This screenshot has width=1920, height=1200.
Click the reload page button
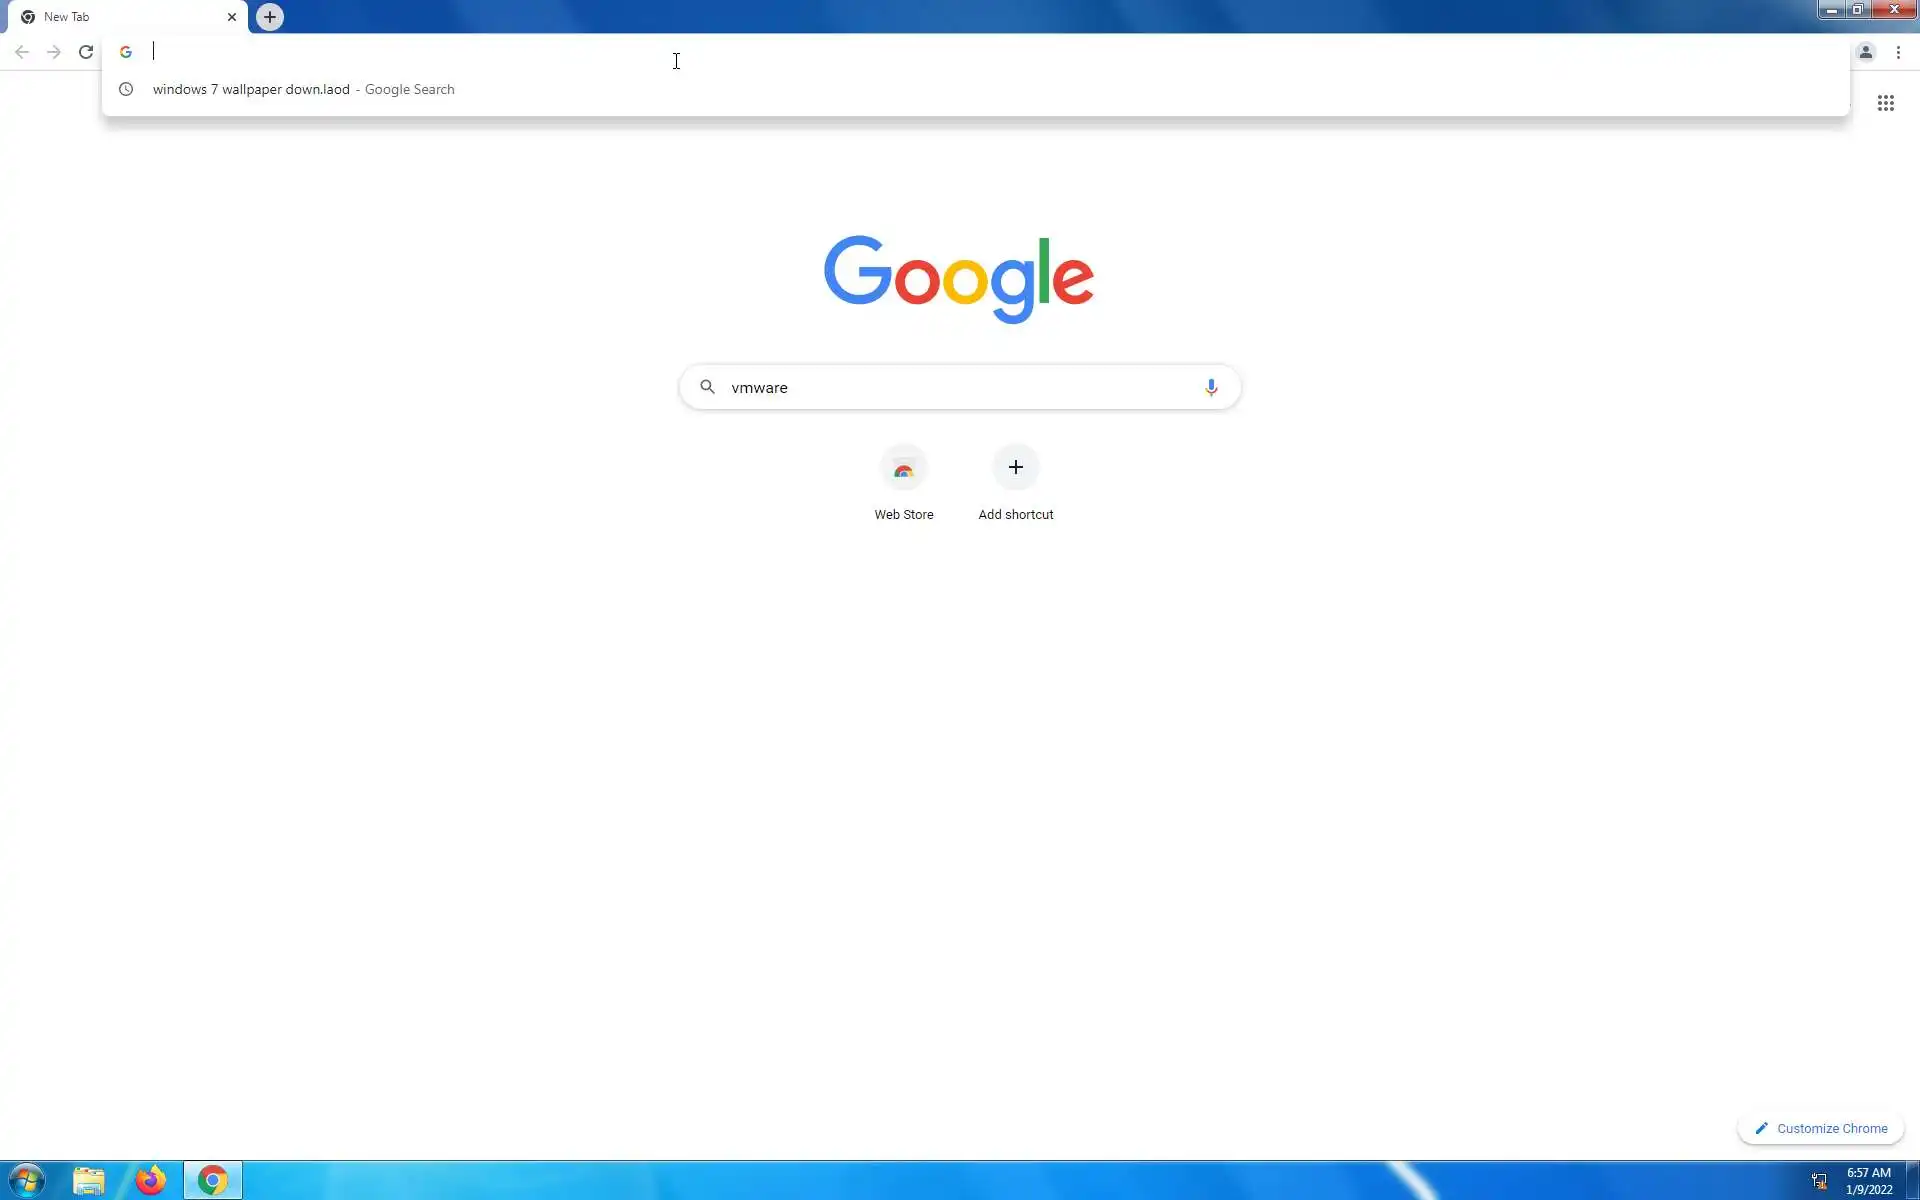(x=86, y=52)
